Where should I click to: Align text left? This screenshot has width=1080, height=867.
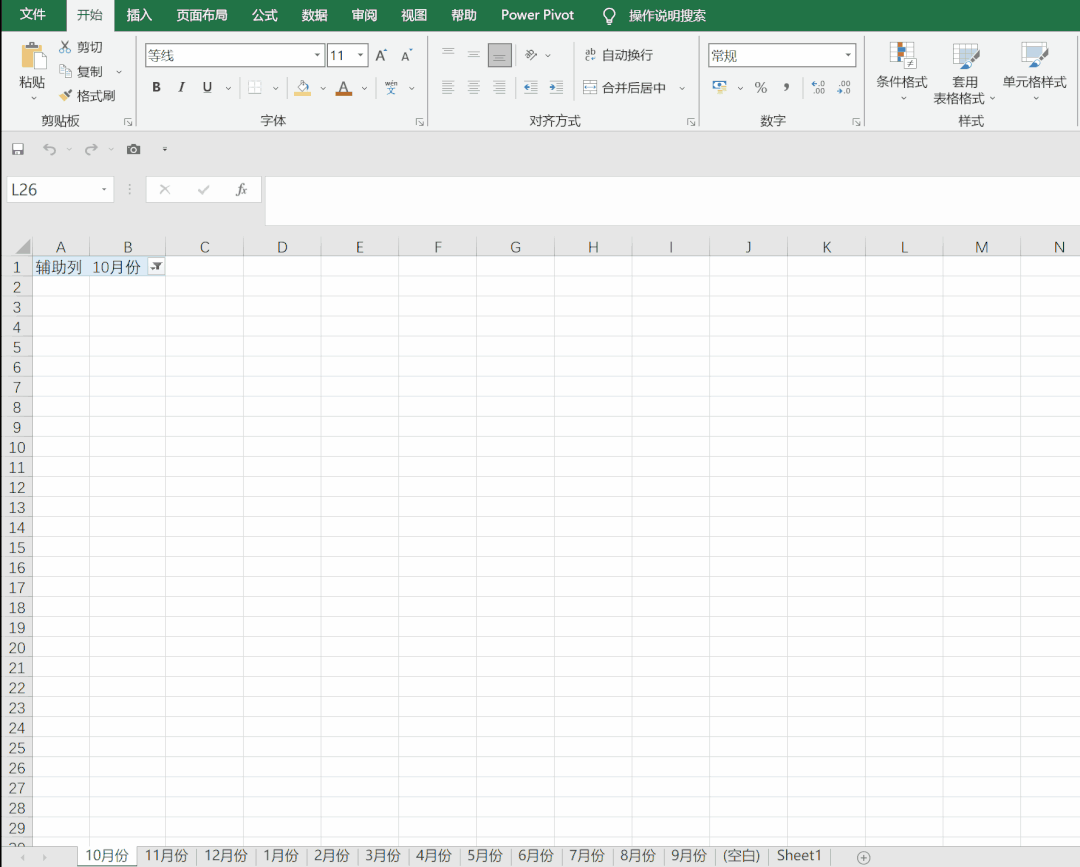[x=448, y=87]
